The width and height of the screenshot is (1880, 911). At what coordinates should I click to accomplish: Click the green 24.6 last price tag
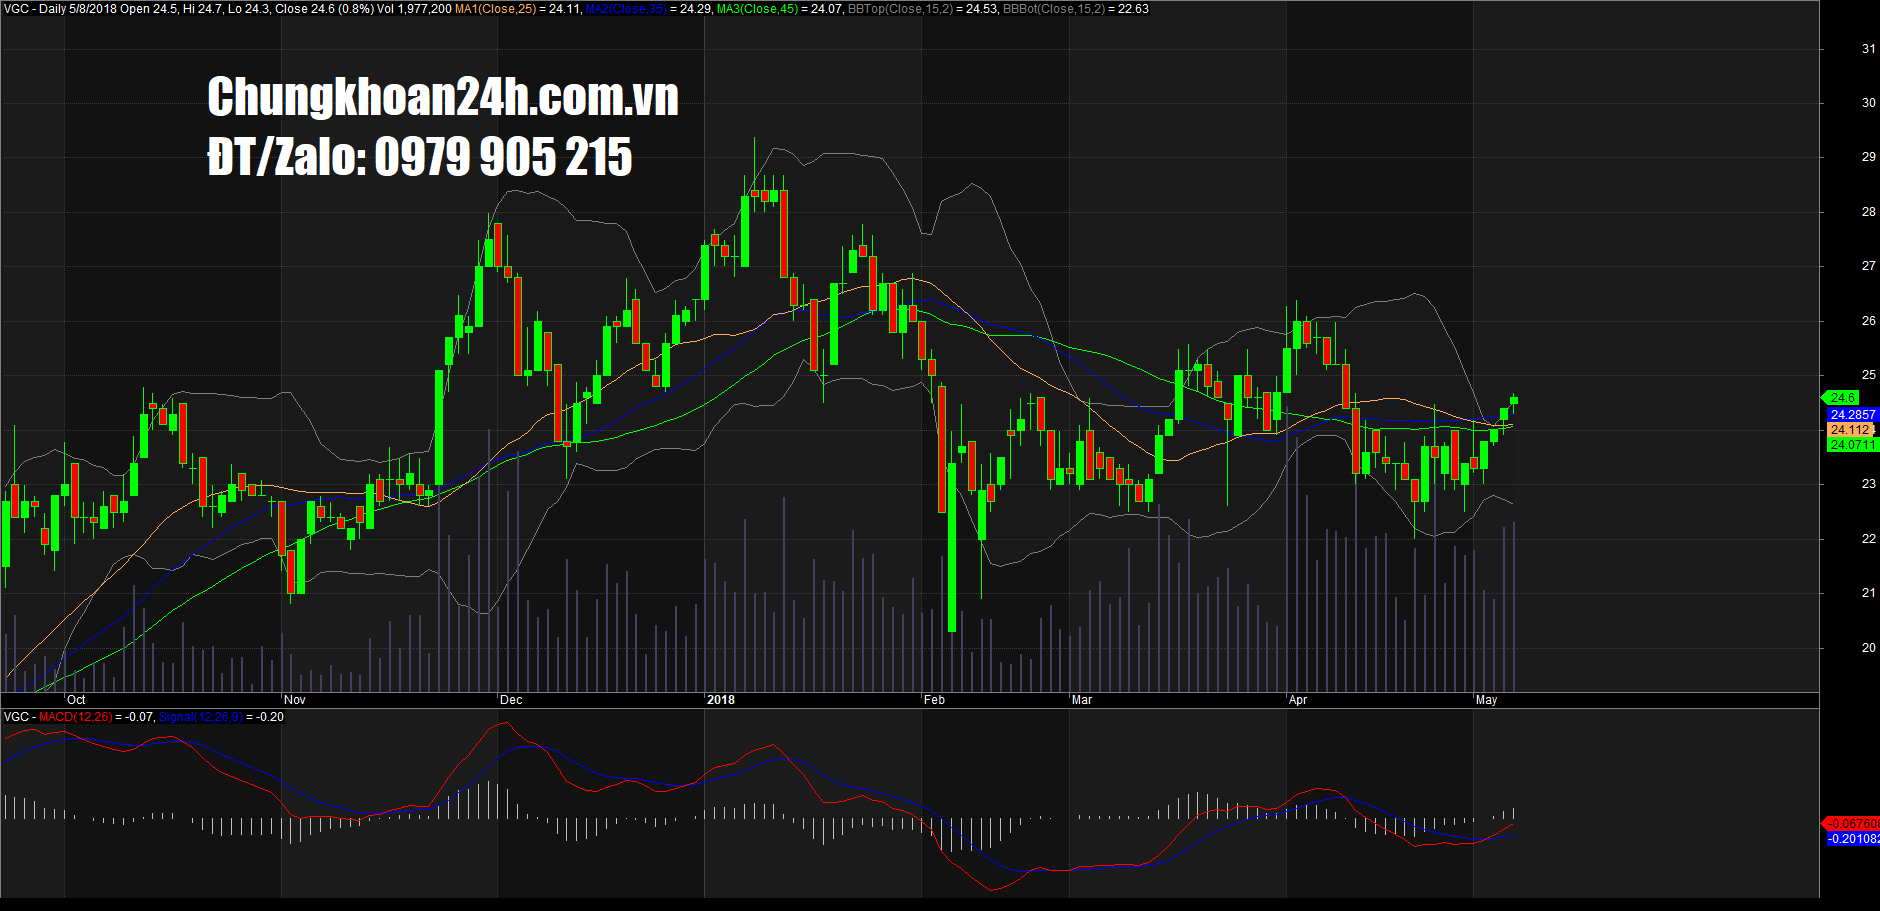pyautogui.click(x=1842, y=398)
